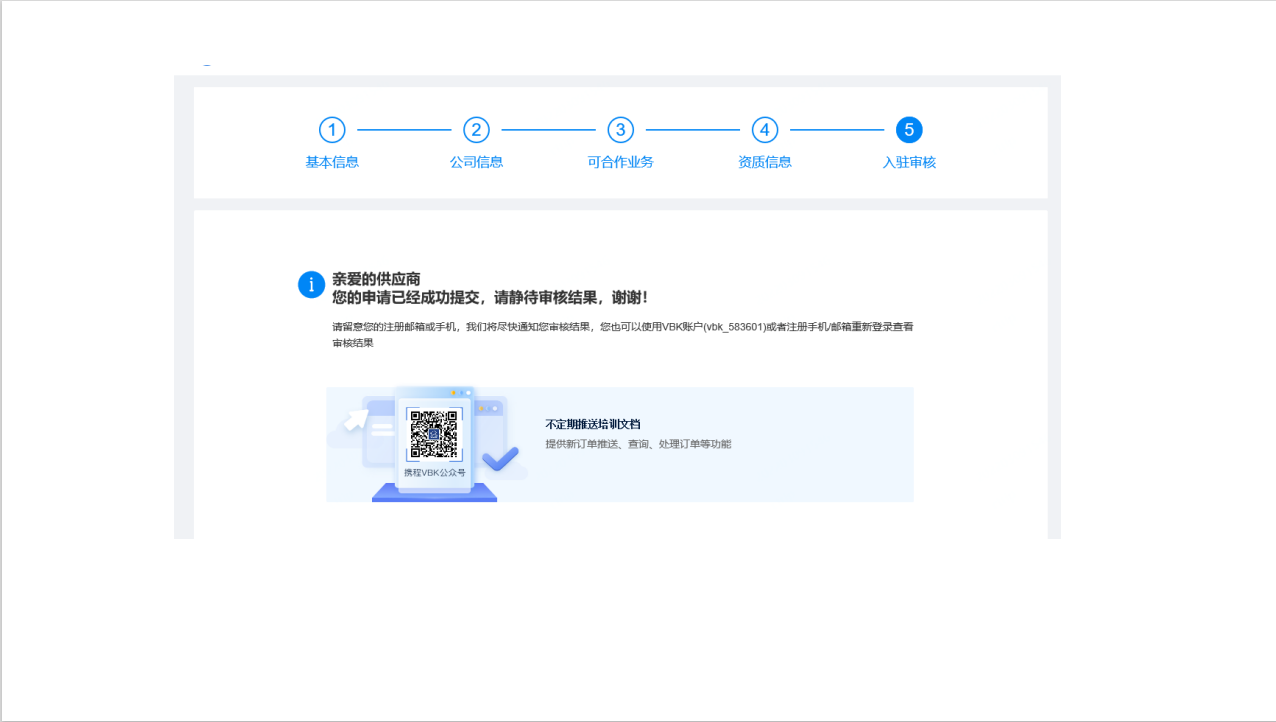Click the VBK QR code image
The image size is (1276, 722).
tap(434, 435)
